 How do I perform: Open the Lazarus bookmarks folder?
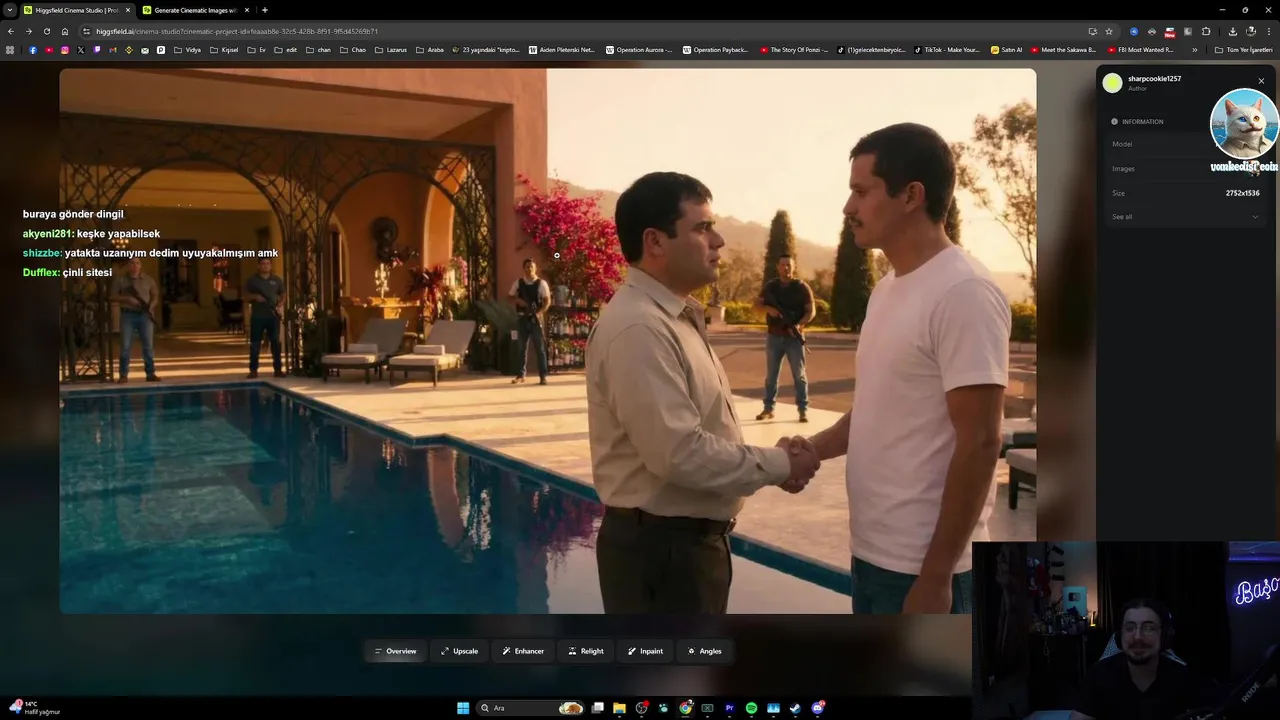390,50
